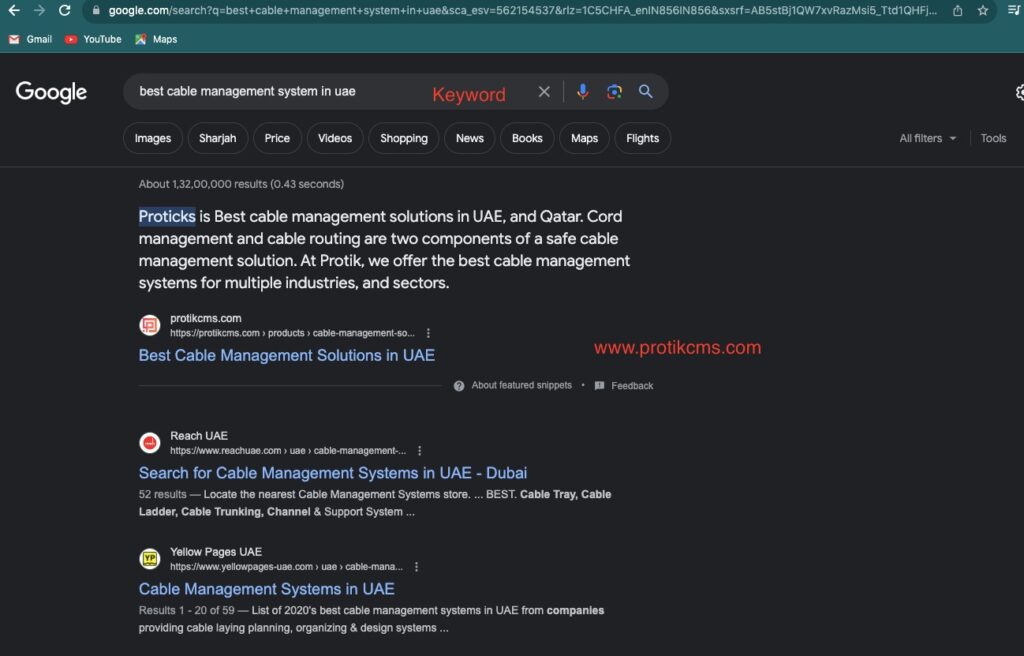The width and height of the screenshot is (1024, 656).
Task: Click the Reach UAE site name
Action: pos(199,436)
